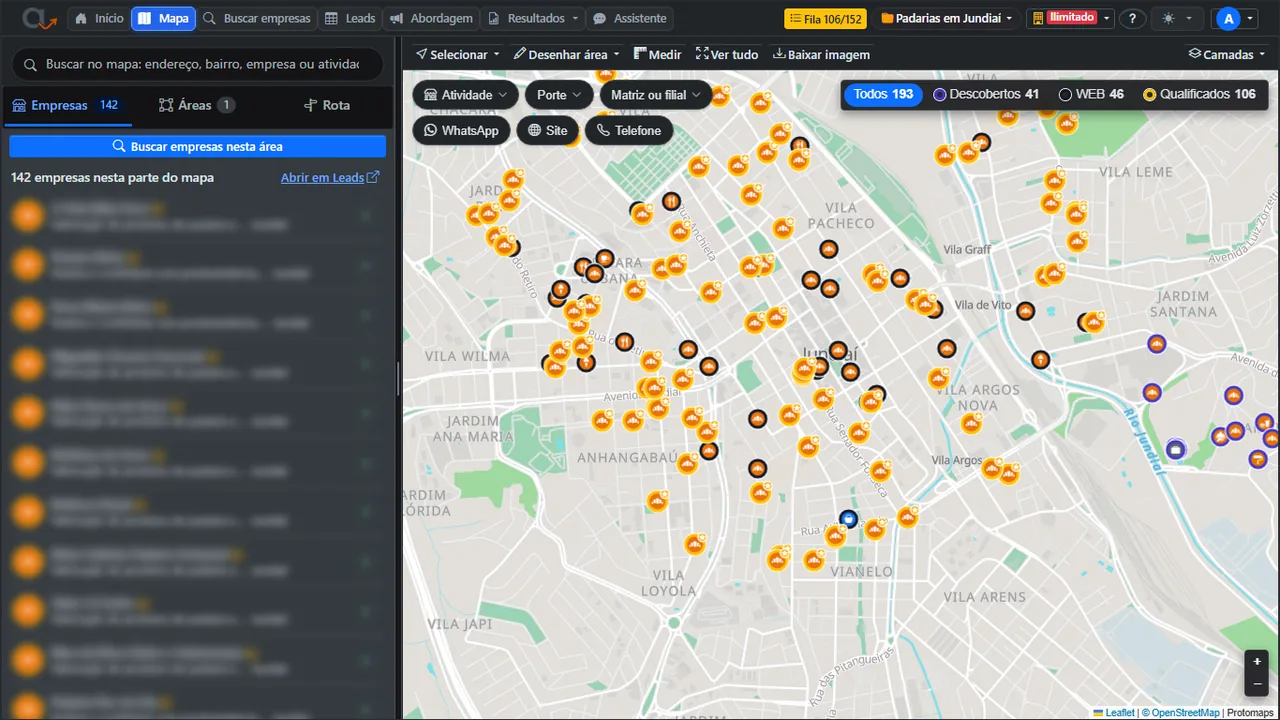Viewport: 1280px width, 720px height.
Task: Click the purple-ringed marker below Jardim Santana label
Action: coord(1157,344)
